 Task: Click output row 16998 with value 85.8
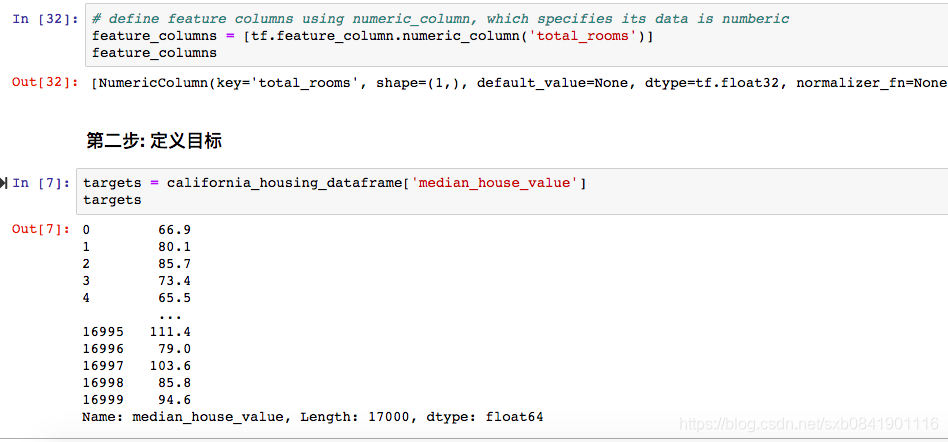click(x=137, y=383)
